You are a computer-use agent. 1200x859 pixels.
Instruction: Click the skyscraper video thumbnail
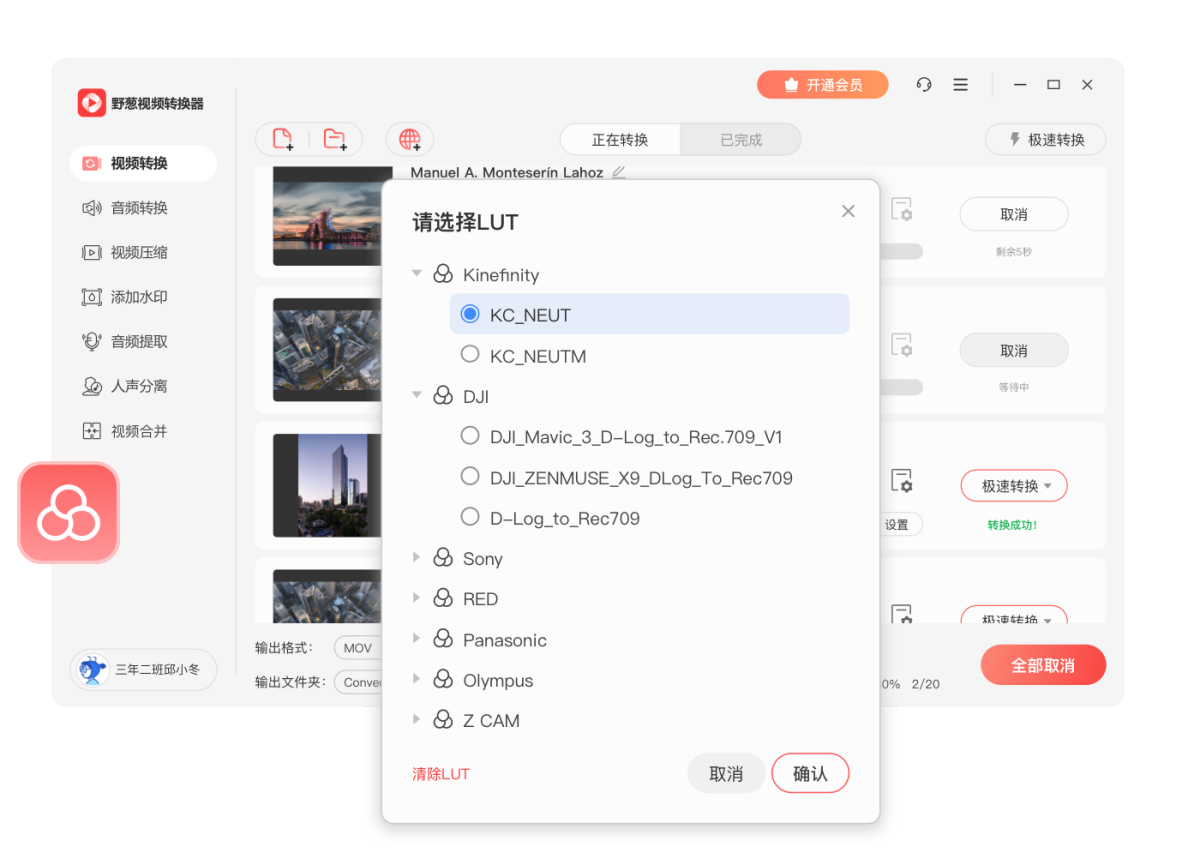point(327,485)
